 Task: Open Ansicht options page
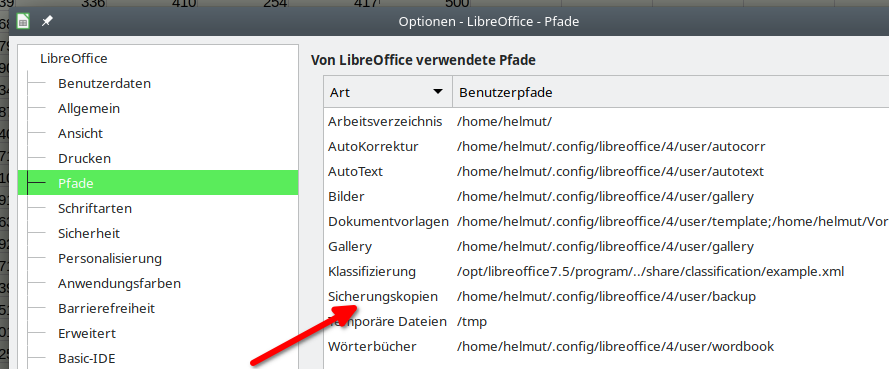click(x=81, y=133)
